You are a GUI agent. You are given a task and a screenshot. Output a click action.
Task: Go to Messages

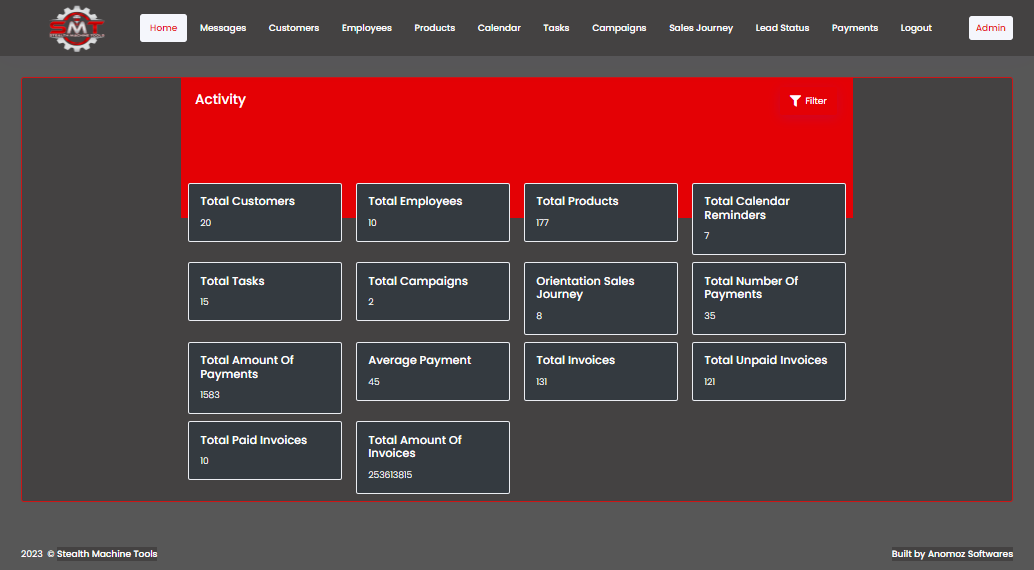[x=223, y=28]
